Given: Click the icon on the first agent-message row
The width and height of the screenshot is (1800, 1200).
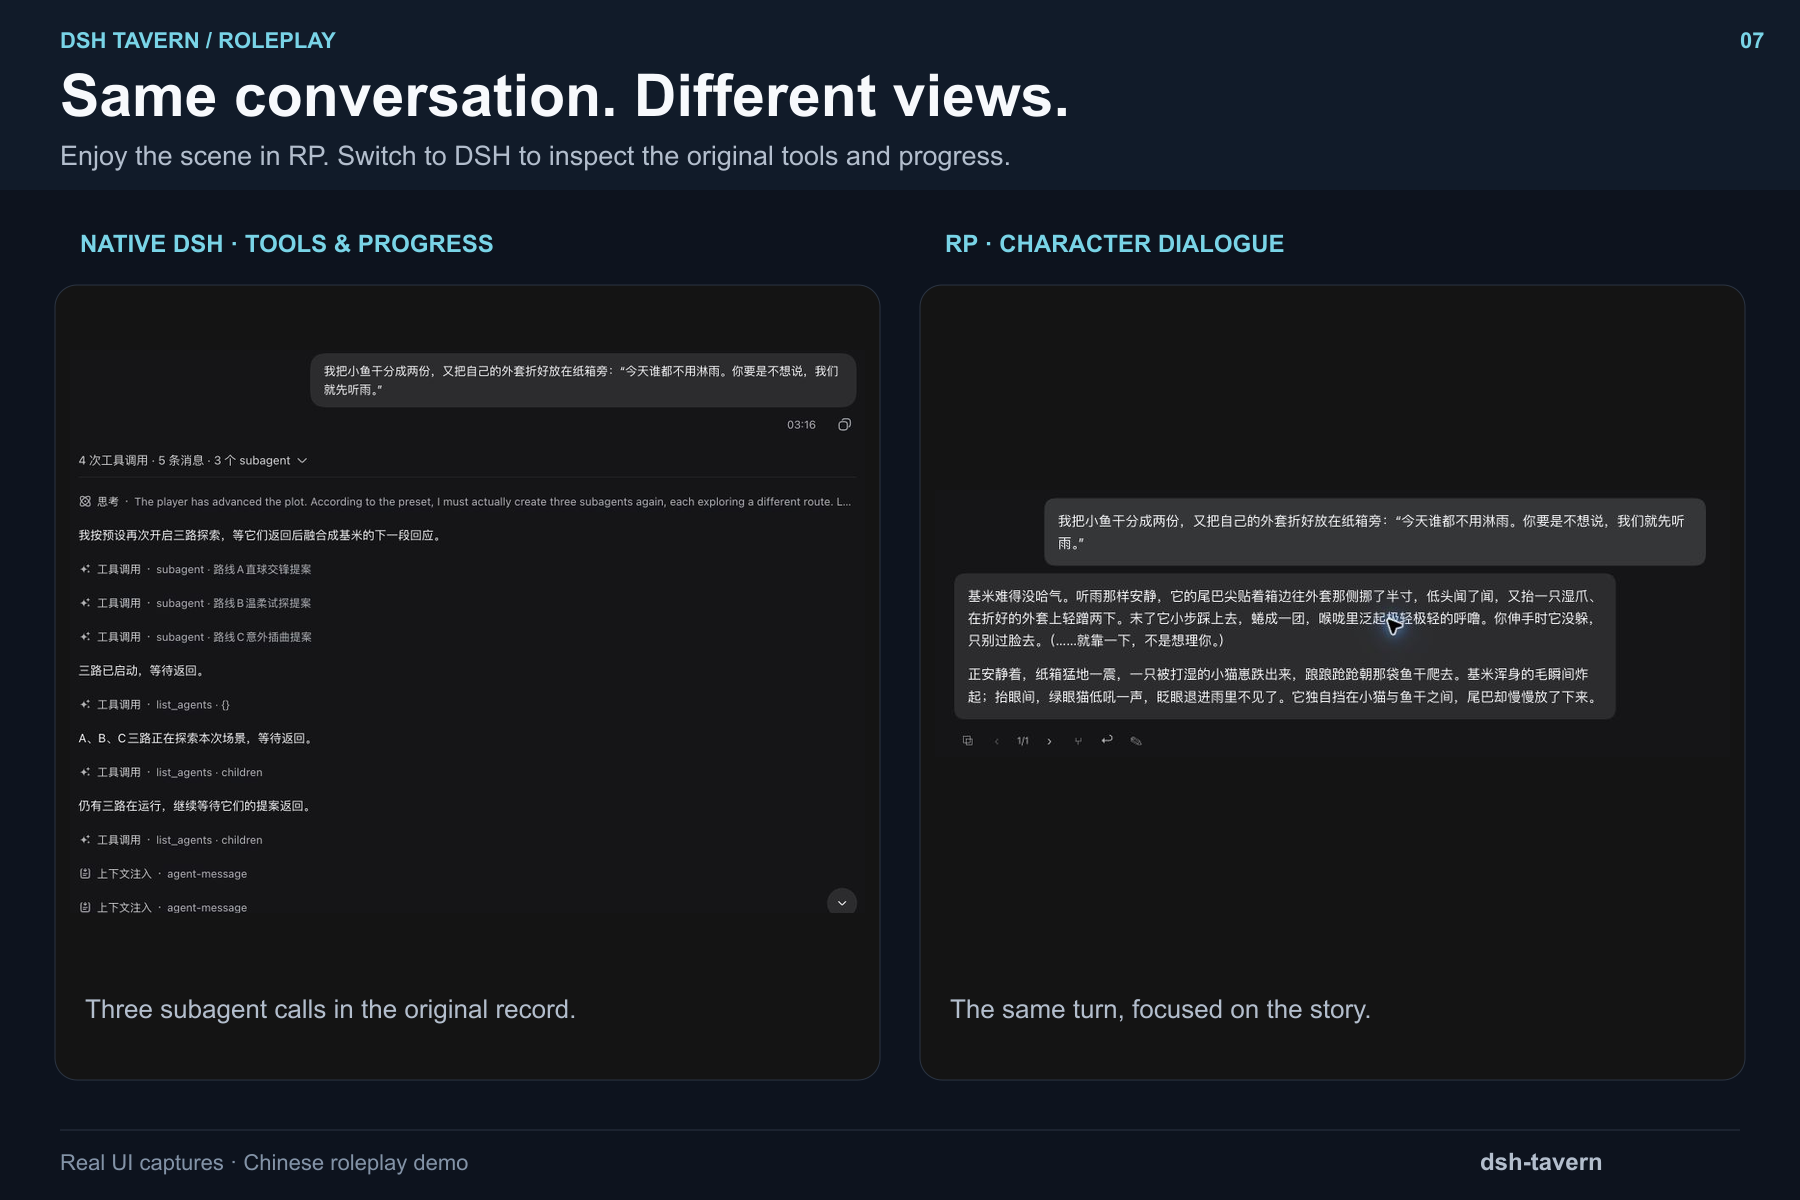Looking at the screenshot, I should coord(85,874).
